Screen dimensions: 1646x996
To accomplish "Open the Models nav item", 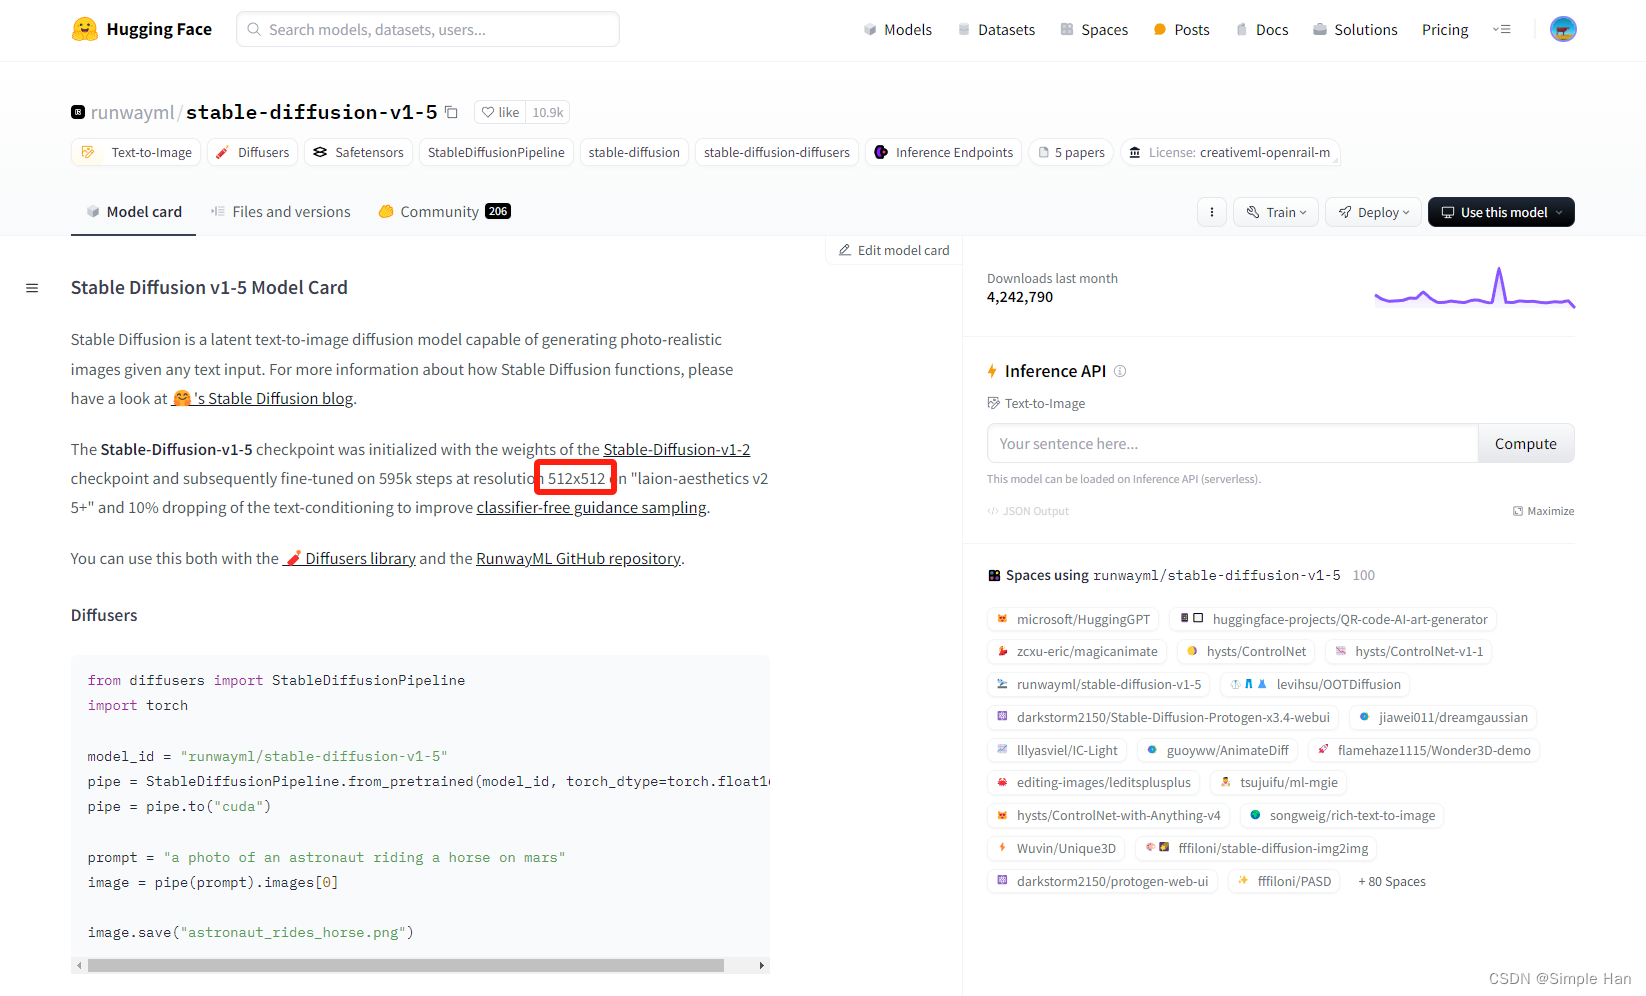I will tap(898, 30).
